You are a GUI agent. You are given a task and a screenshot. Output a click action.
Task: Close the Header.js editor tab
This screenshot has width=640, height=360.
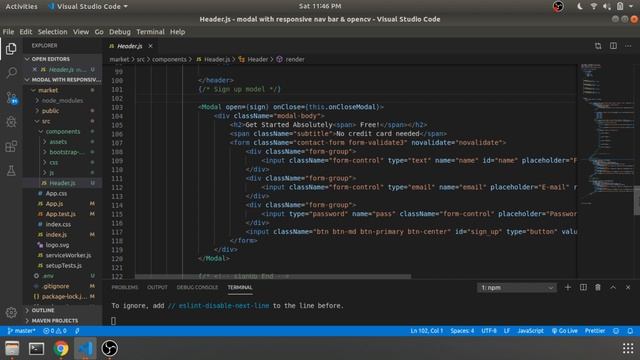(150, 46)
